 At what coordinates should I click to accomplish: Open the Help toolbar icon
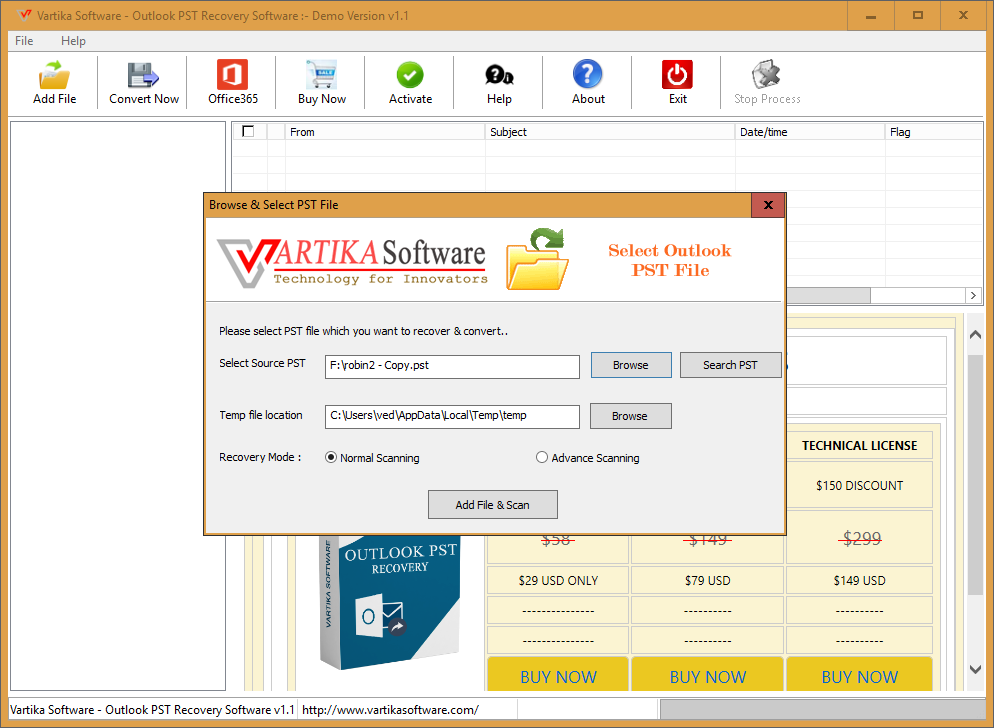[499, 82]
